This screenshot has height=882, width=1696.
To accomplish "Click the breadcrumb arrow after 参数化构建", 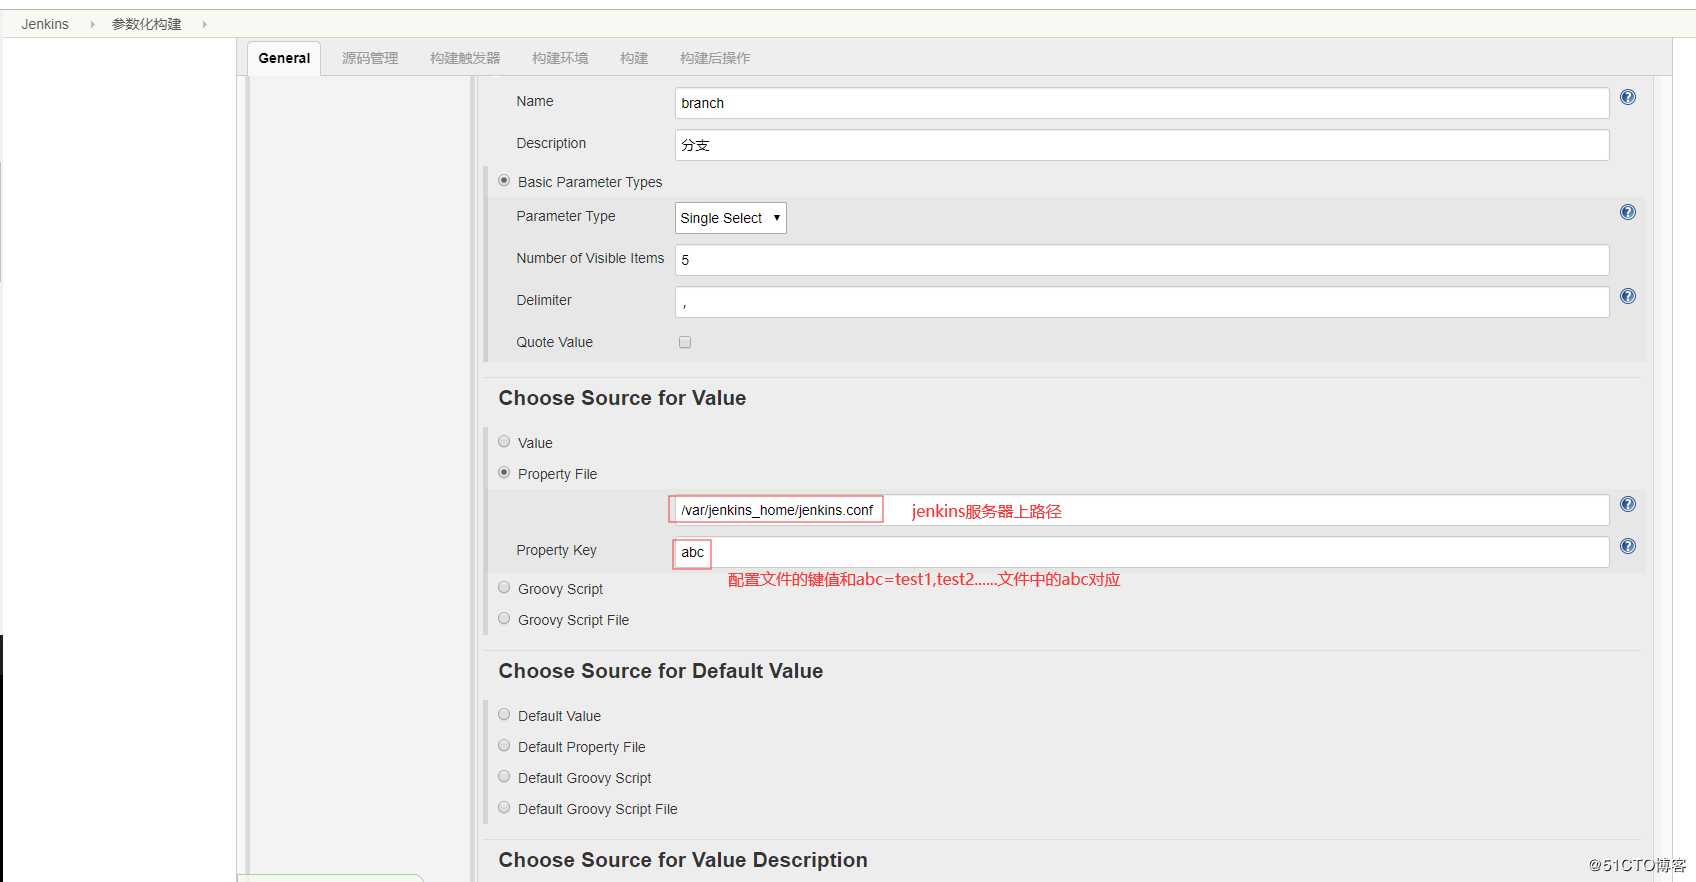I will click(x=204, y=24).
